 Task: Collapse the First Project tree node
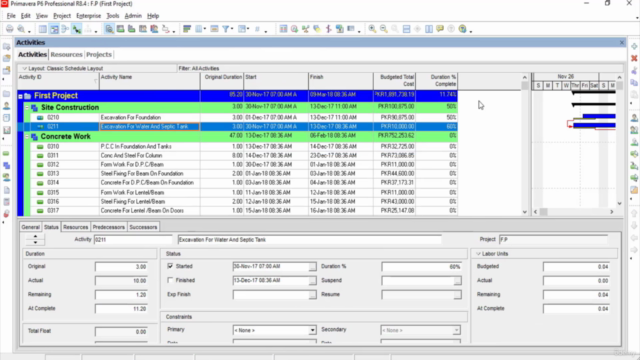click(20, 96)
